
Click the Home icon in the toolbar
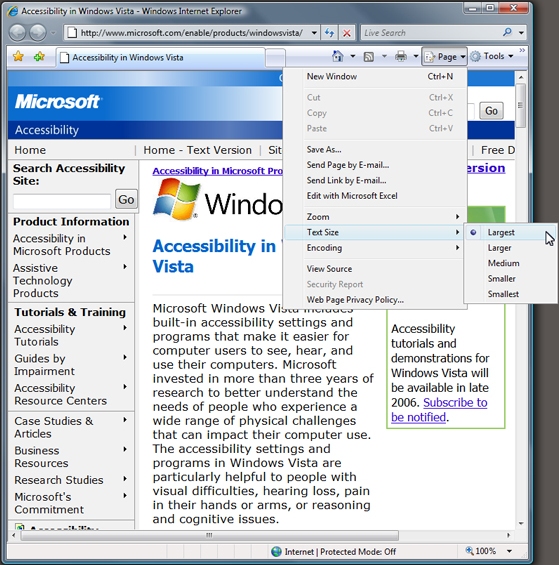338,56
